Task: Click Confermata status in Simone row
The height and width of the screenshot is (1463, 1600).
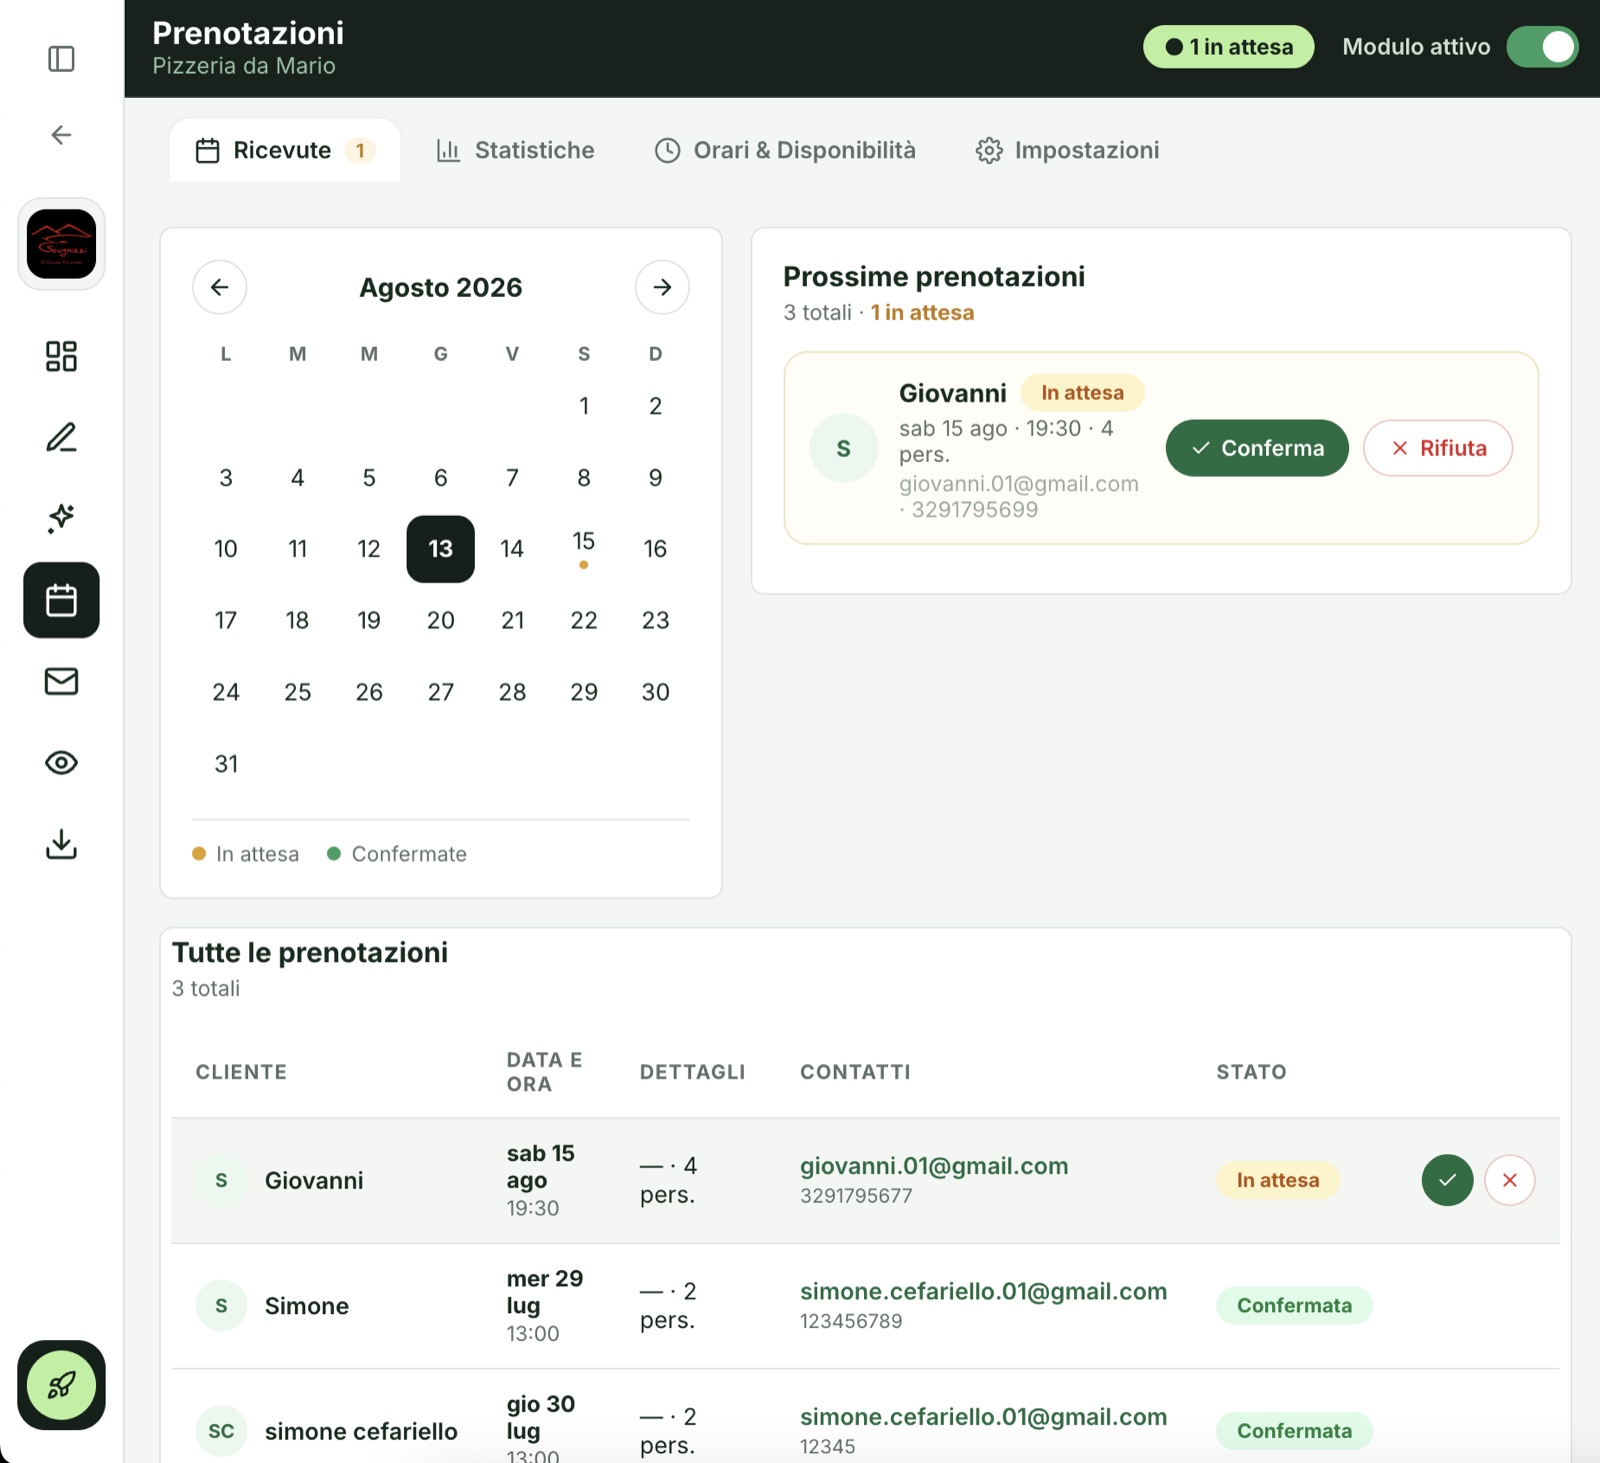Action: point(1294,1305)
